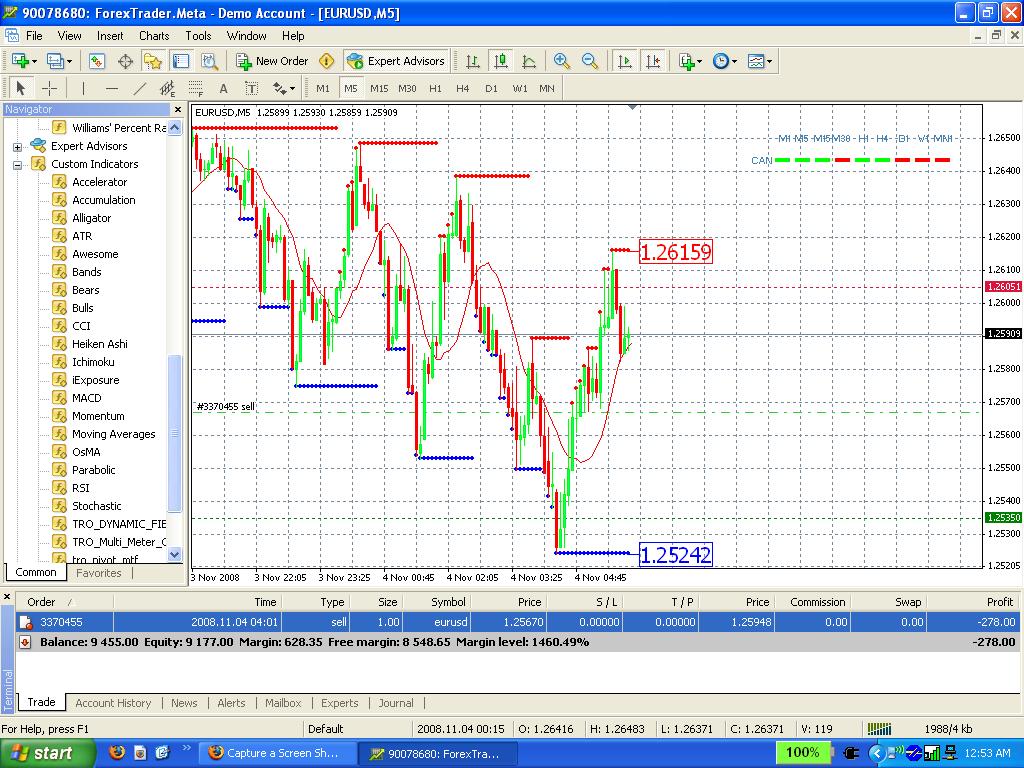
Task: Expand the Expert Advisors tree node
Action: (x=17, y=146)
